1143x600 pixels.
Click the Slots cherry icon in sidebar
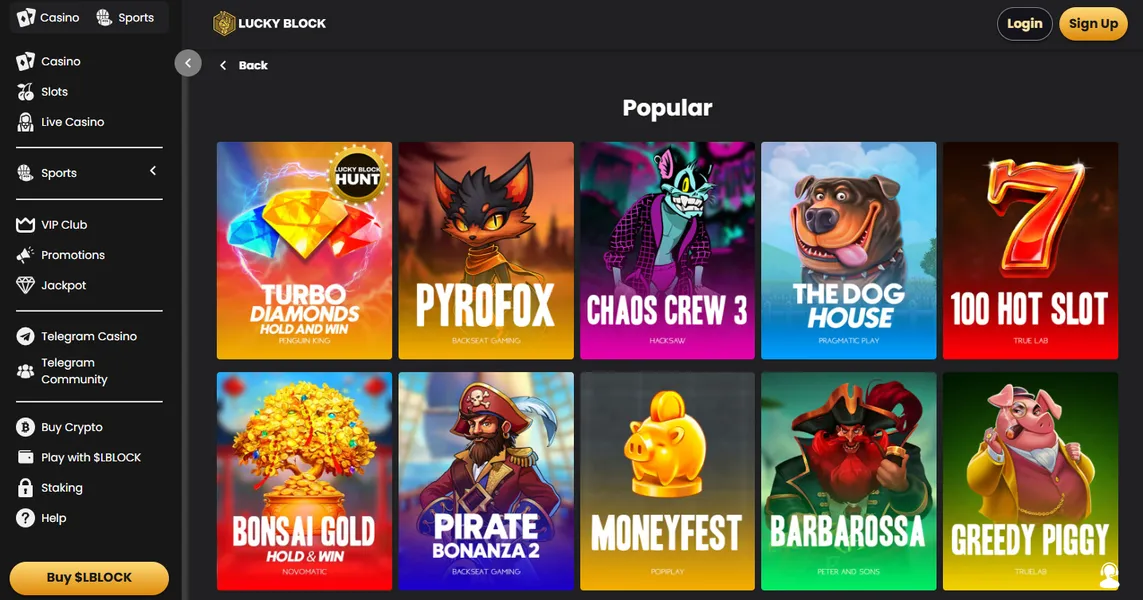pyautogui.click(x=26, y=92)
